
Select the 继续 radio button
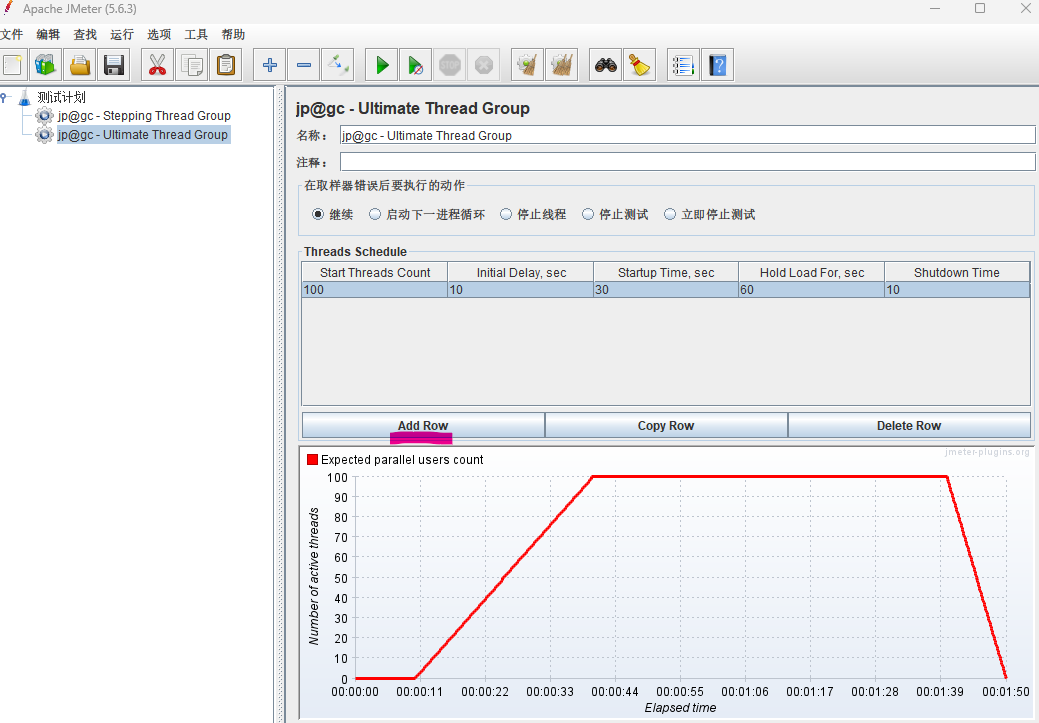tap(318, 214)
